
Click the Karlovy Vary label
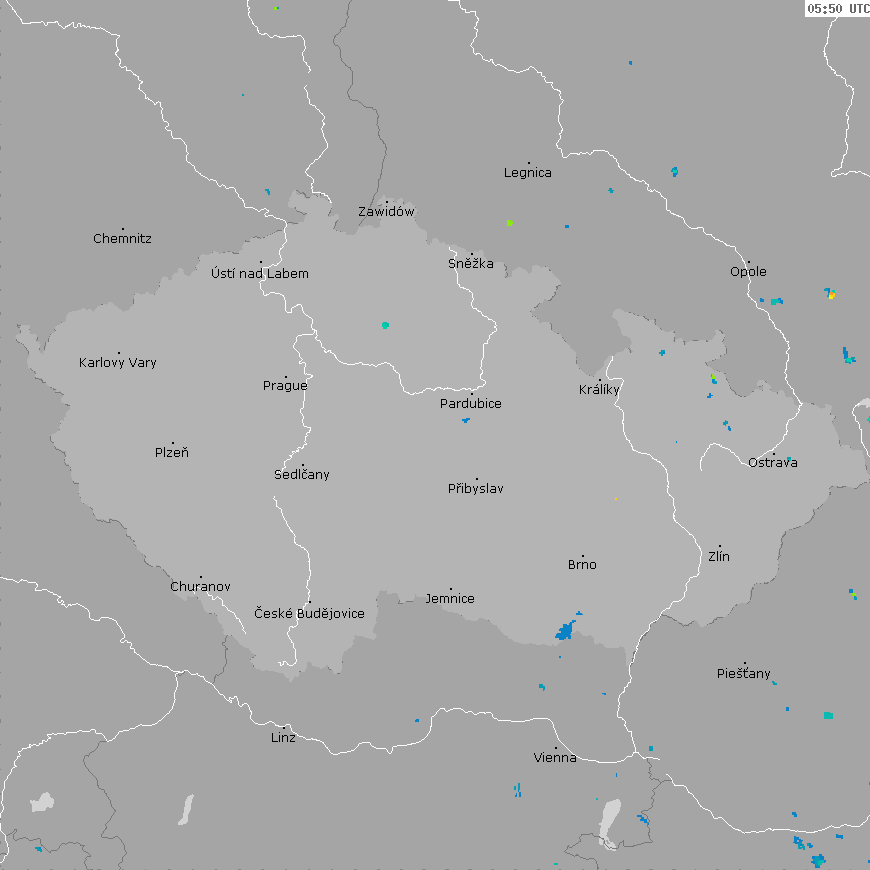click(118, 363)
